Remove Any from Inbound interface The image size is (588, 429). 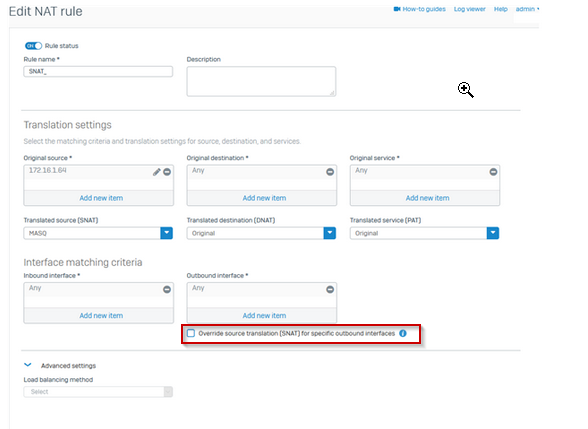pyautogui.click(x=167, y=290)
